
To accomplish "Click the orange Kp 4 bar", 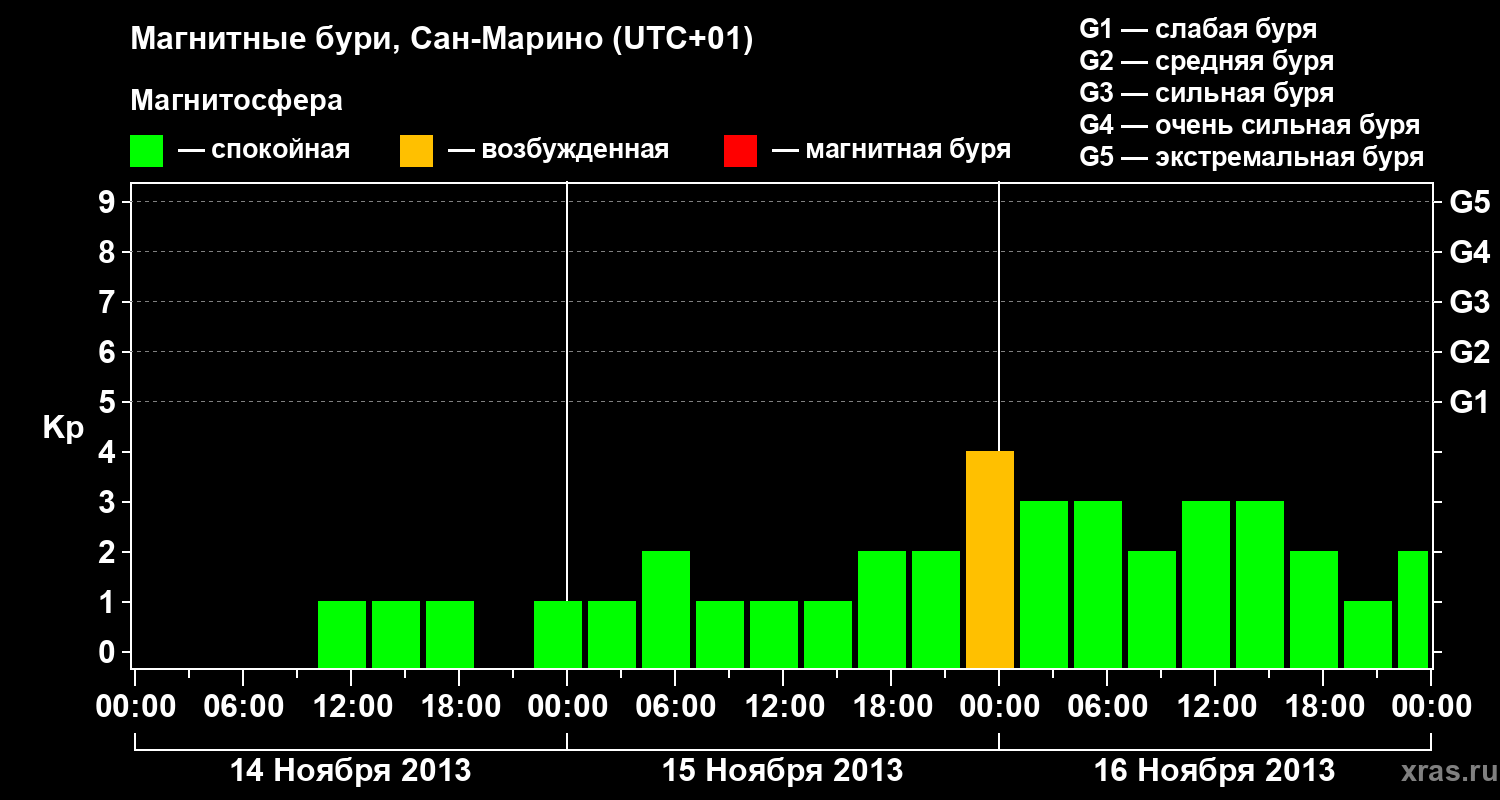I will 990,559.
